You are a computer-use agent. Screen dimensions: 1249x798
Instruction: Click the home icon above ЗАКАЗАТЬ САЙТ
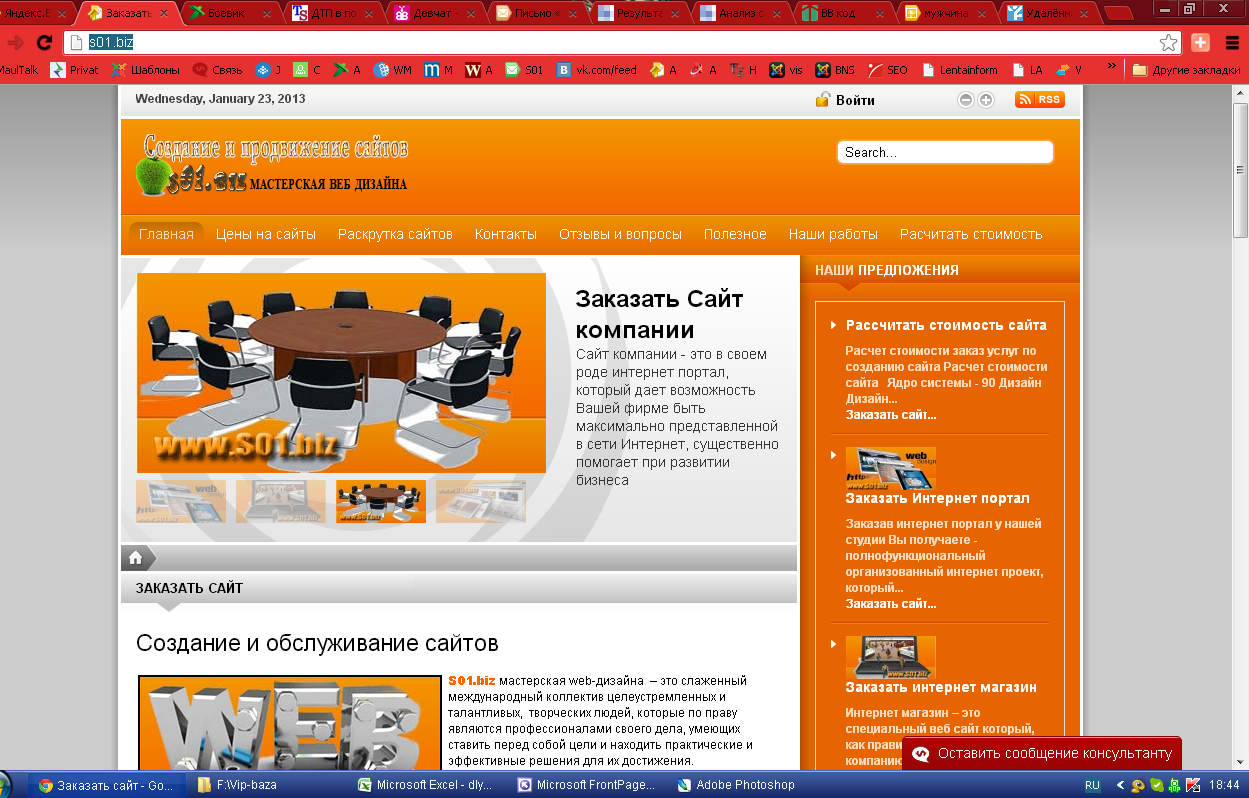pos(137,558)
